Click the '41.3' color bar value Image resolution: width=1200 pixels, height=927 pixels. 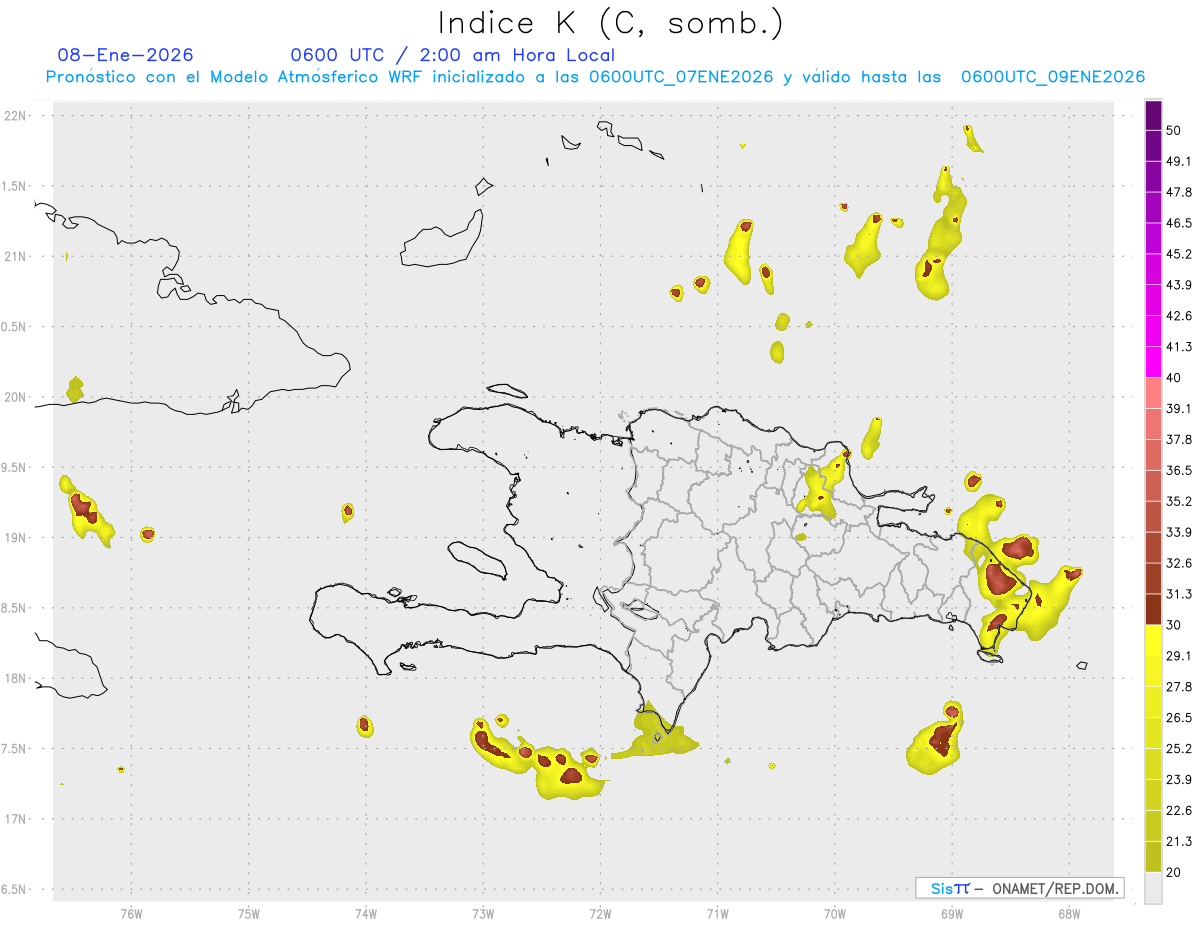click(1178, 347)
